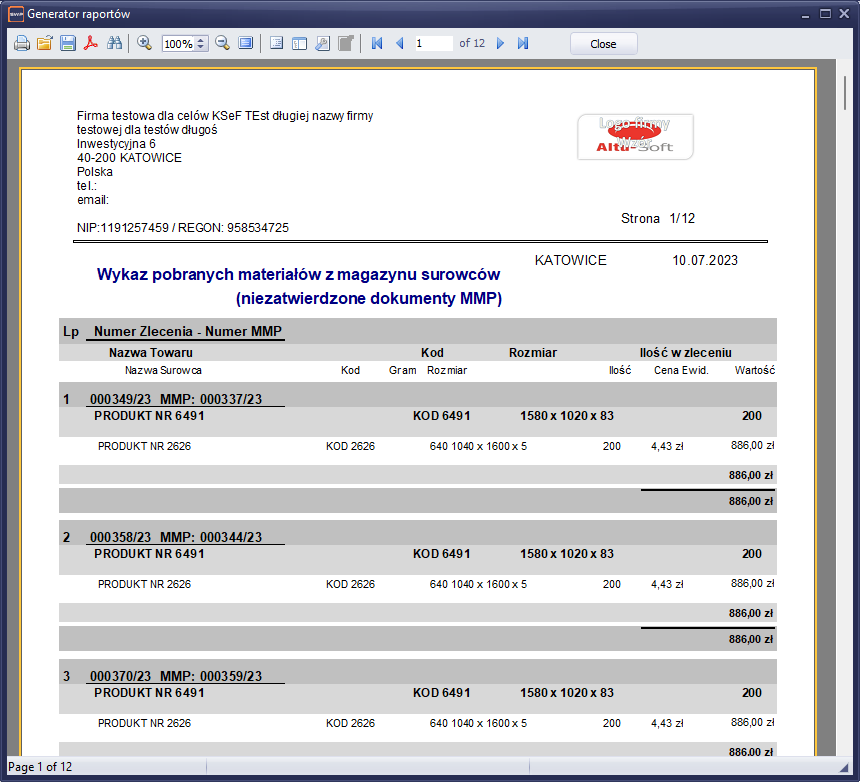The height and width of the screenshot is (782, 860).
Task: Click the Print report icon
Action: [x=22, y=44]
